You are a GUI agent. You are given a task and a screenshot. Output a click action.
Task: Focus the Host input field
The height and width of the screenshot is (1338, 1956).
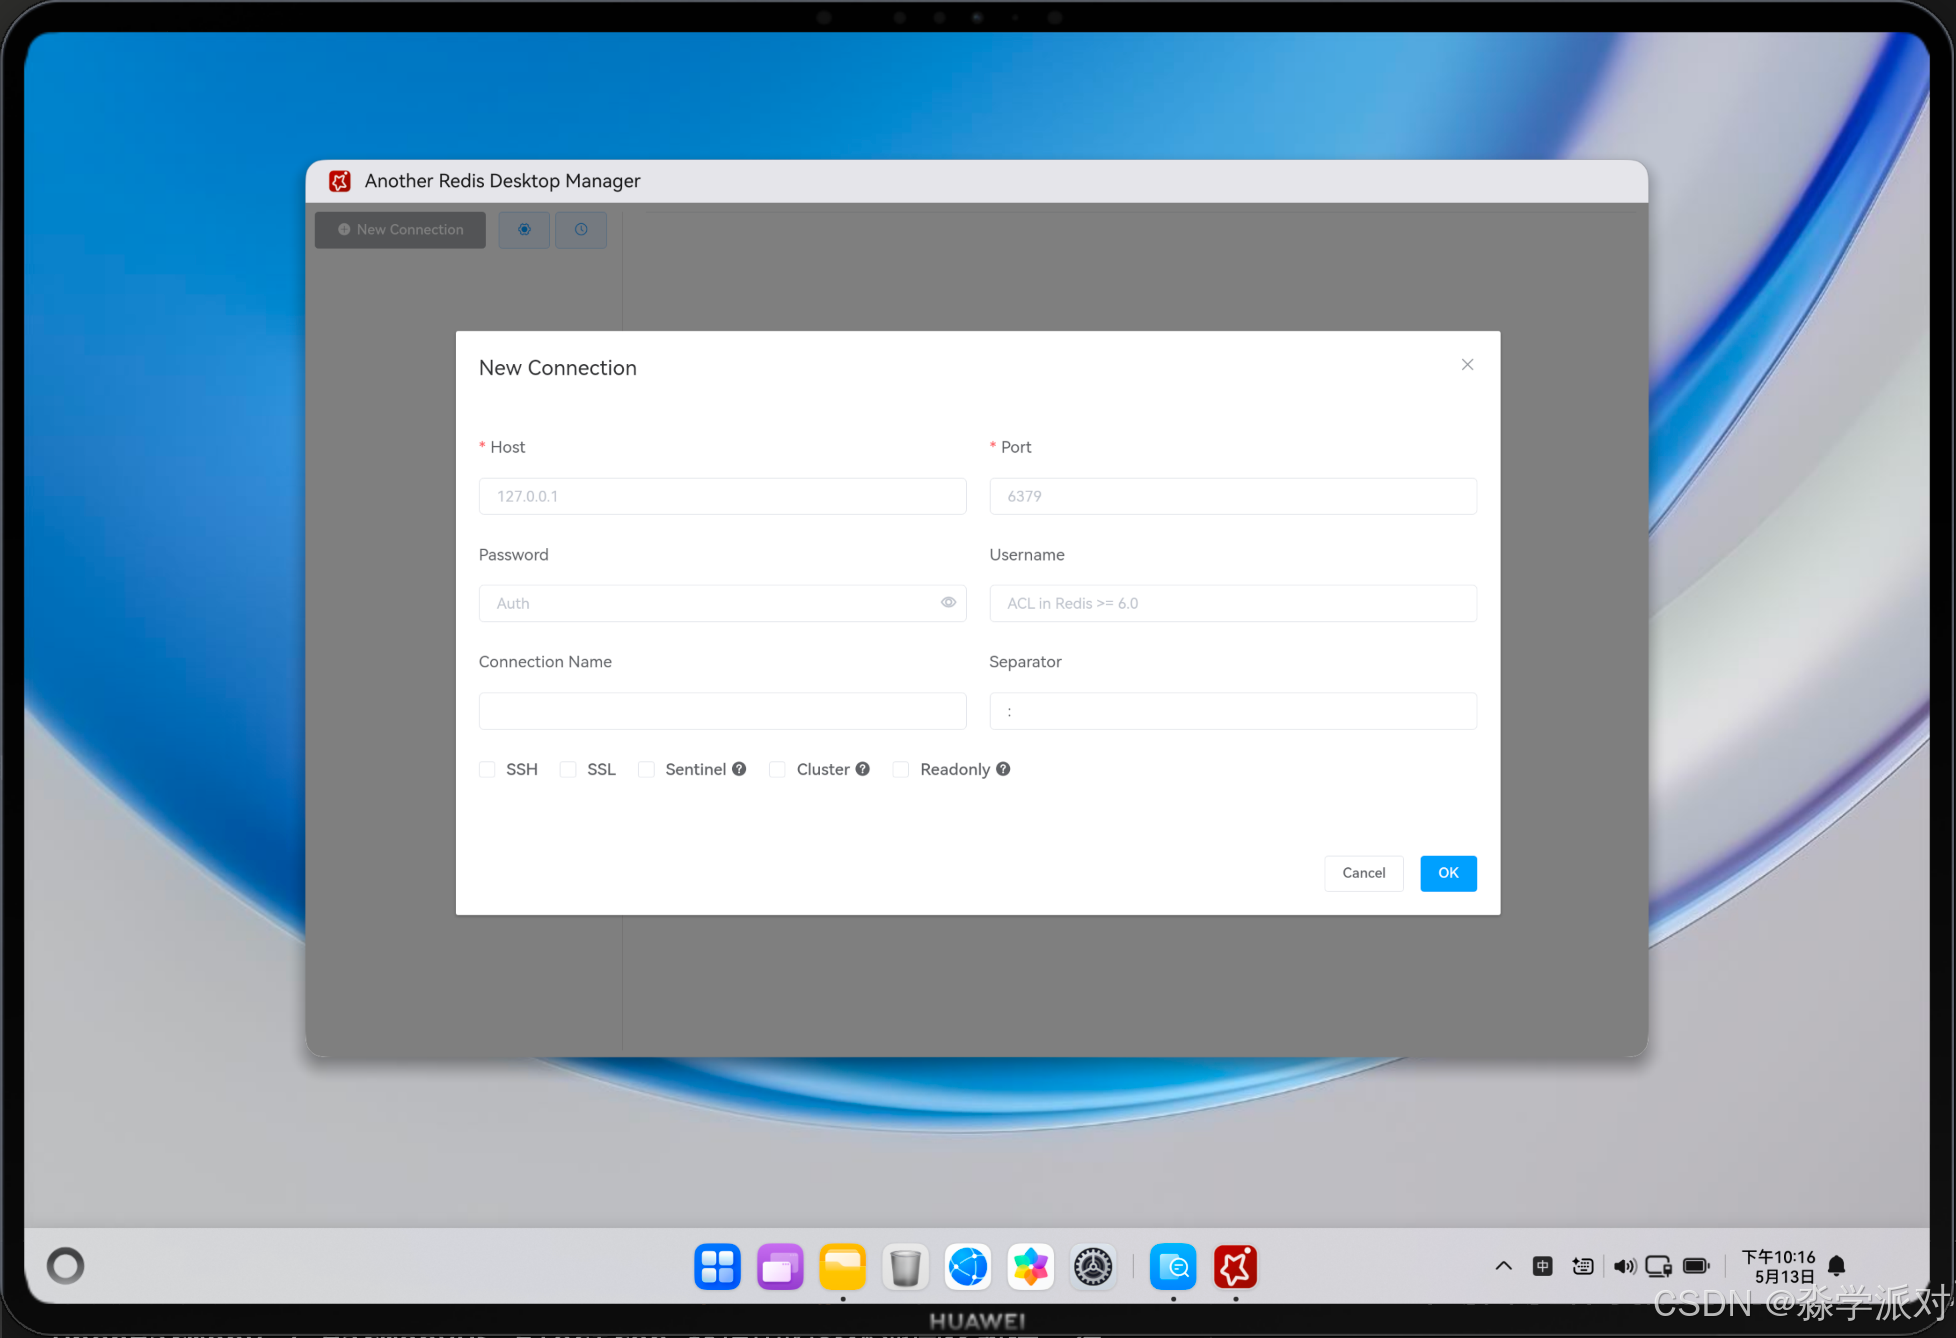[722, 496]
